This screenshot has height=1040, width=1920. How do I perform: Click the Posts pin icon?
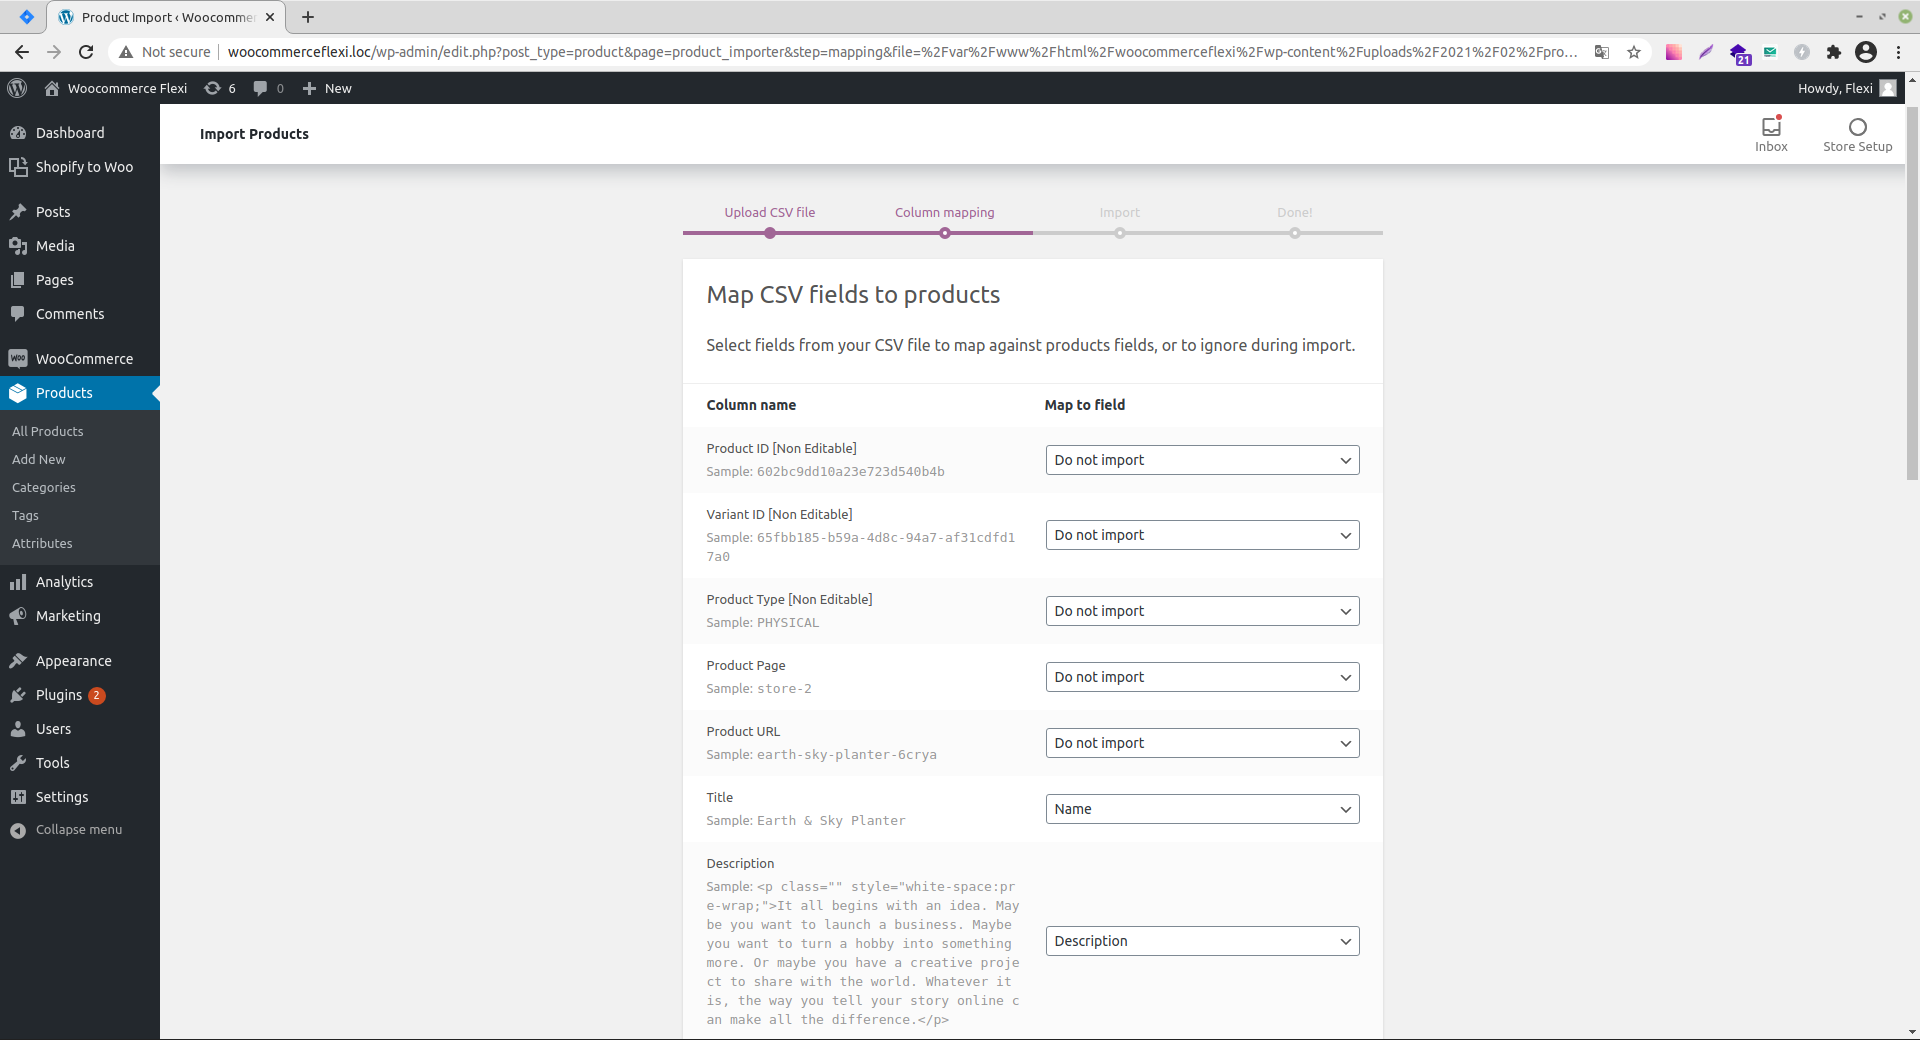point(18,212)
